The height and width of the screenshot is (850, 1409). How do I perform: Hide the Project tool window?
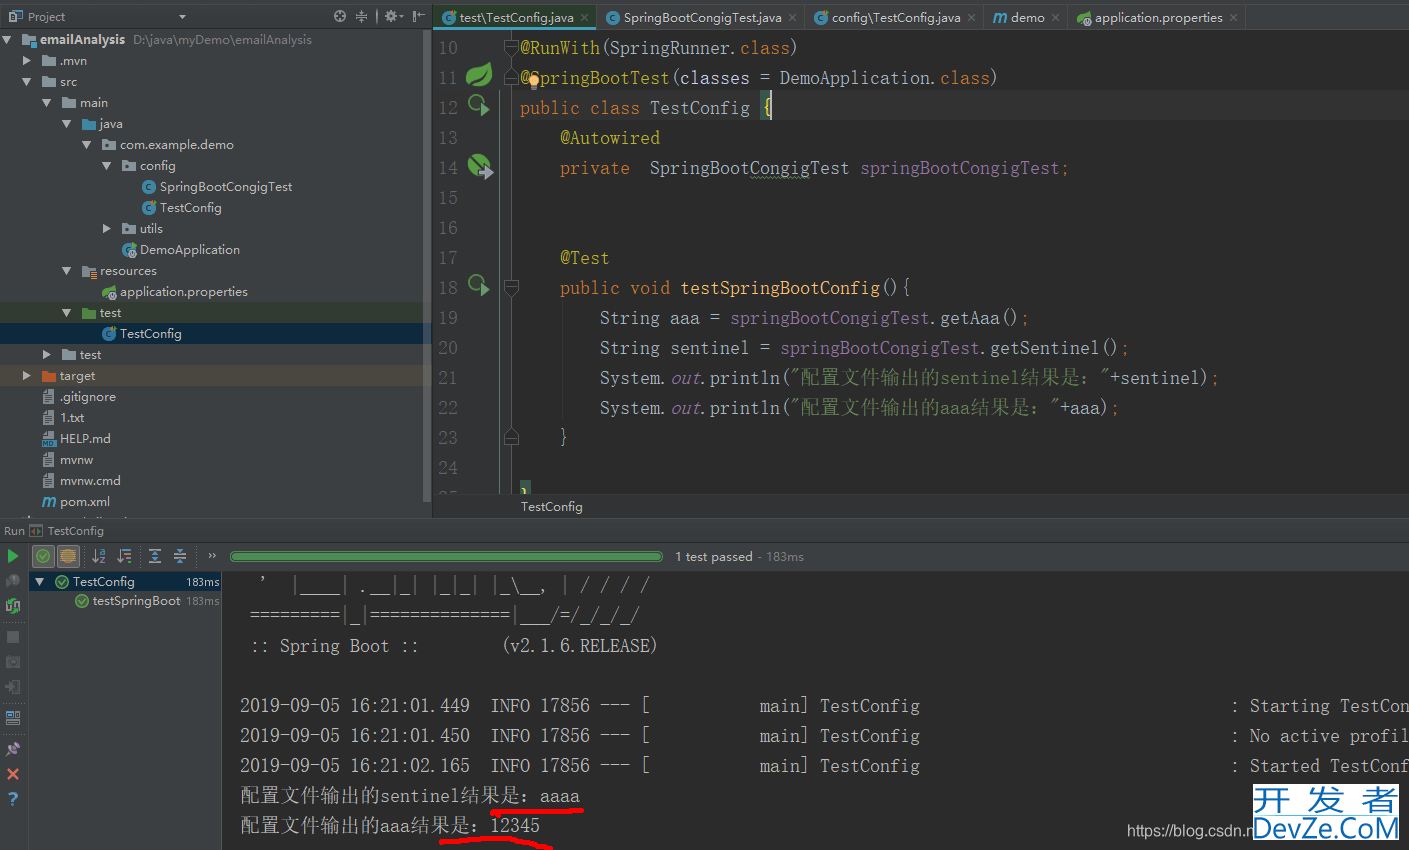pyautogui.click(x=418, y=17)
